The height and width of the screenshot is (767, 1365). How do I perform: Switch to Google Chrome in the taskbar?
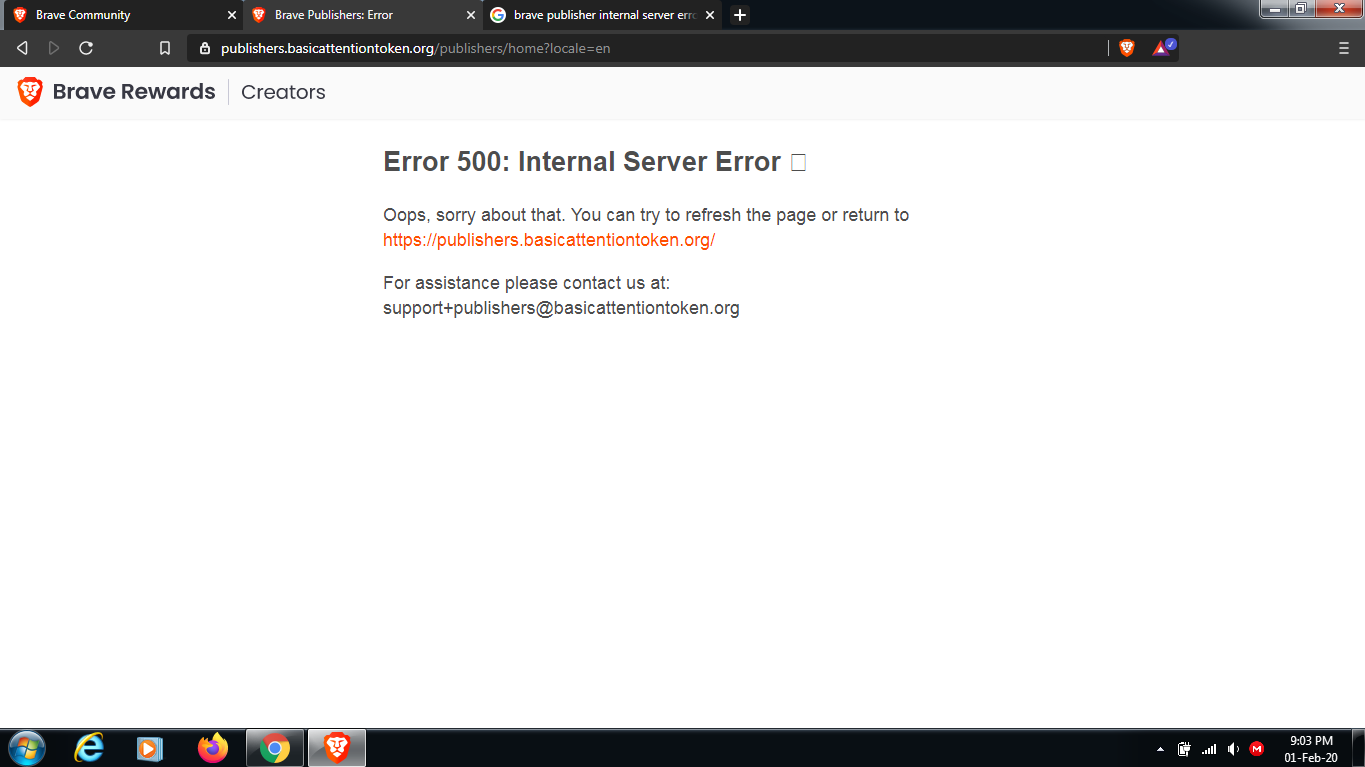pos(275,748)
